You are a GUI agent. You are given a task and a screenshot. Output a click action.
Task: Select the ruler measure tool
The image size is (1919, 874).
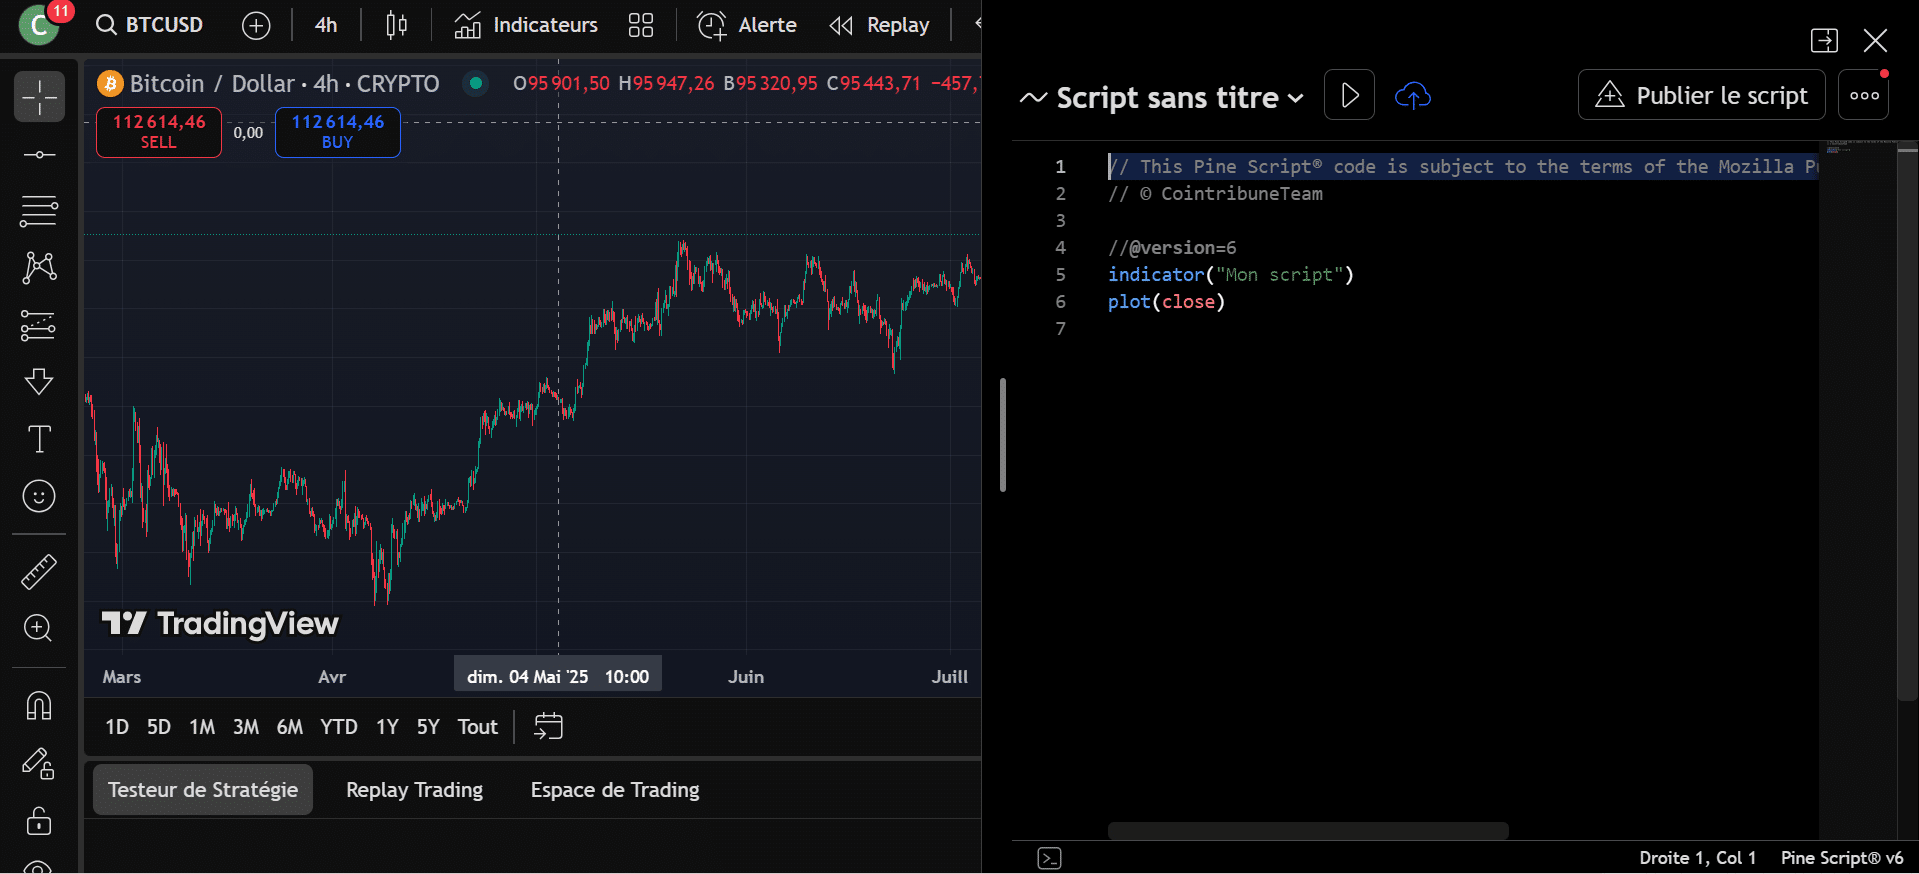tap(39, 572)
